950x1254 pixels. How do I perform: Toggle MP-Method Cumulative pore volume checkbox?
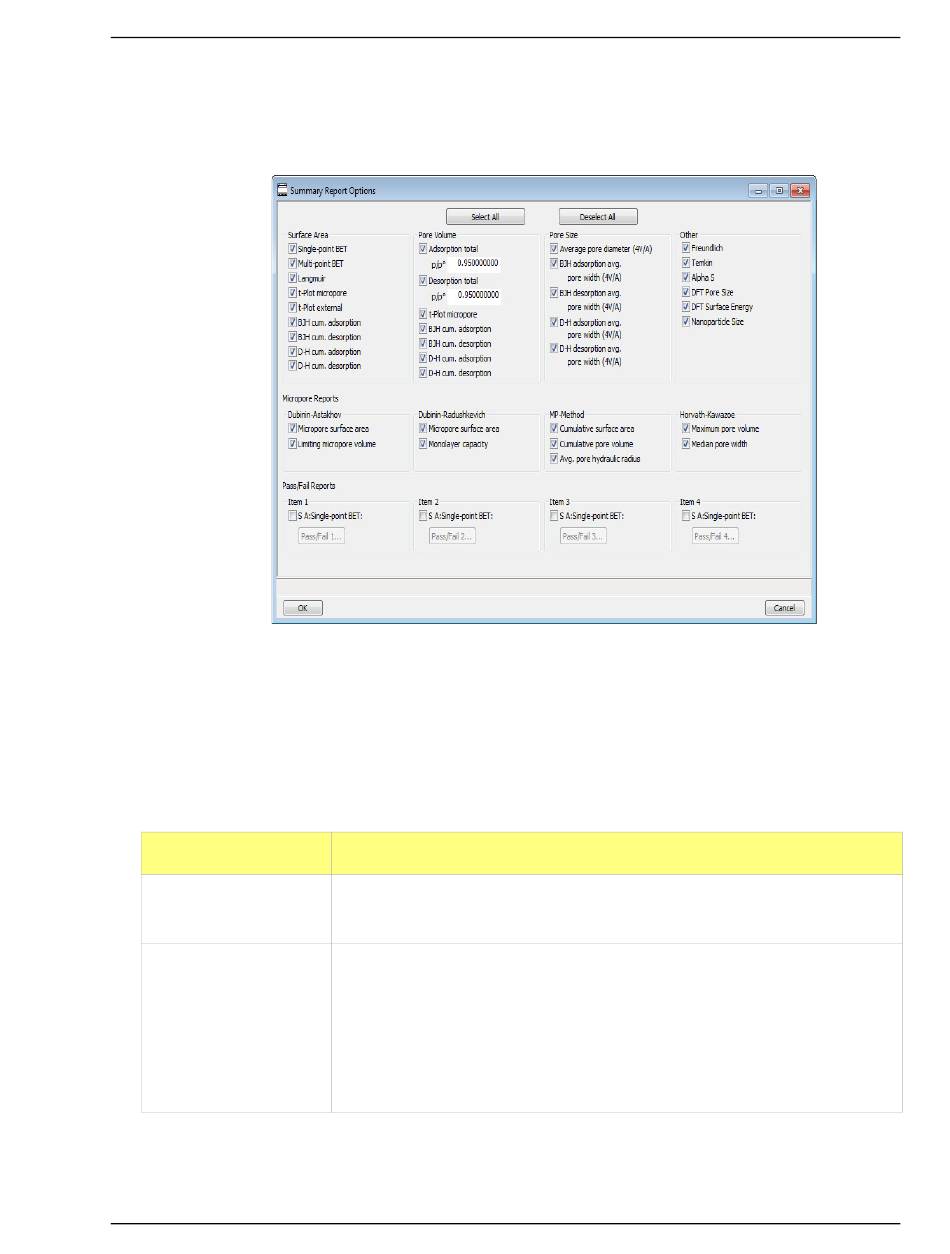[554, 444]
